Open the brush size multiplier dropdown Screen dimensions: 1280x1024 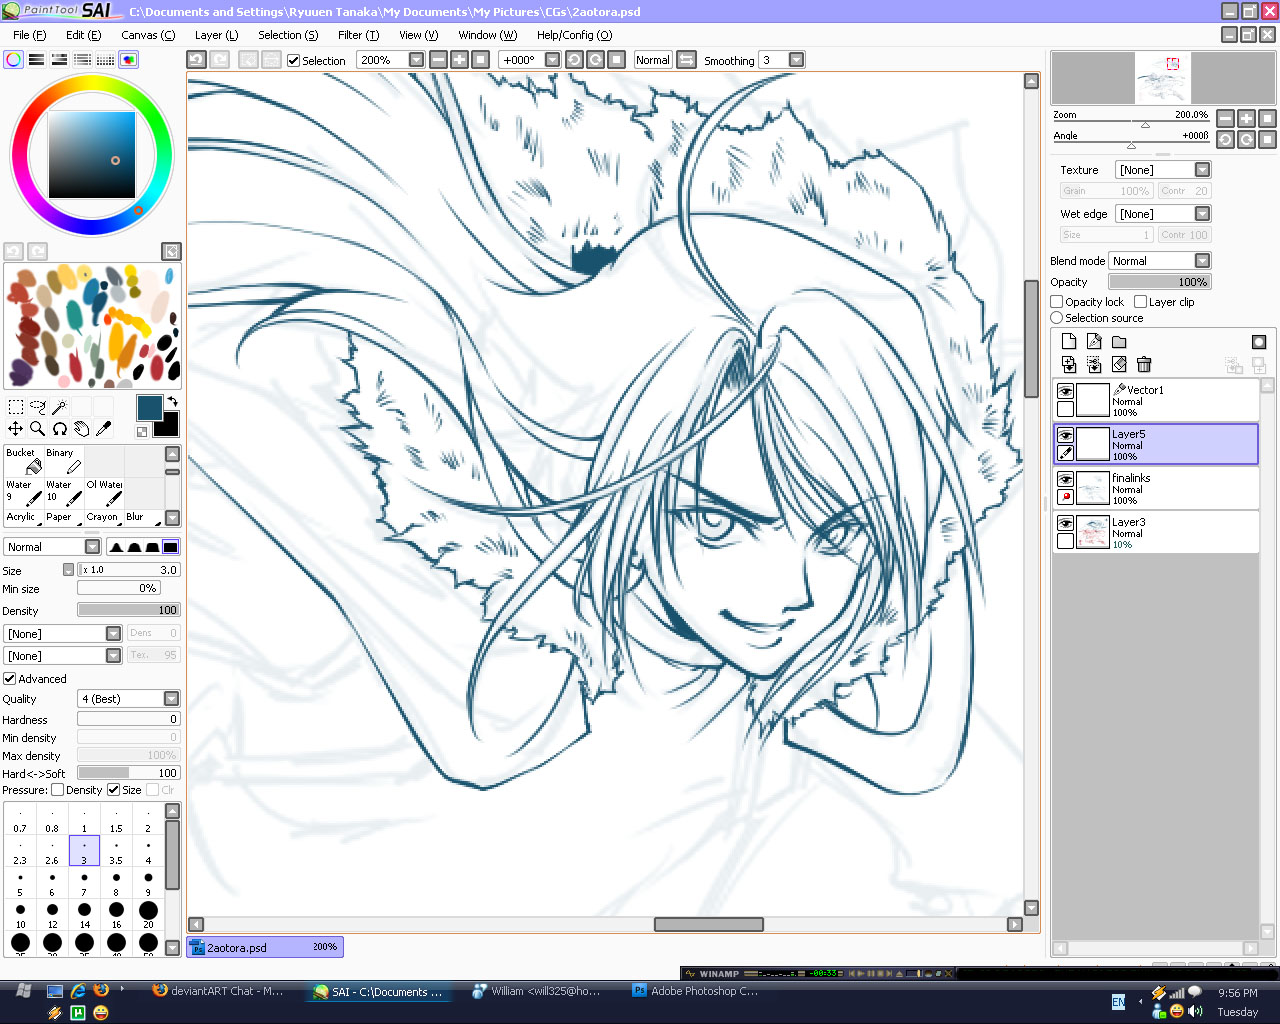tap(68, 570)
